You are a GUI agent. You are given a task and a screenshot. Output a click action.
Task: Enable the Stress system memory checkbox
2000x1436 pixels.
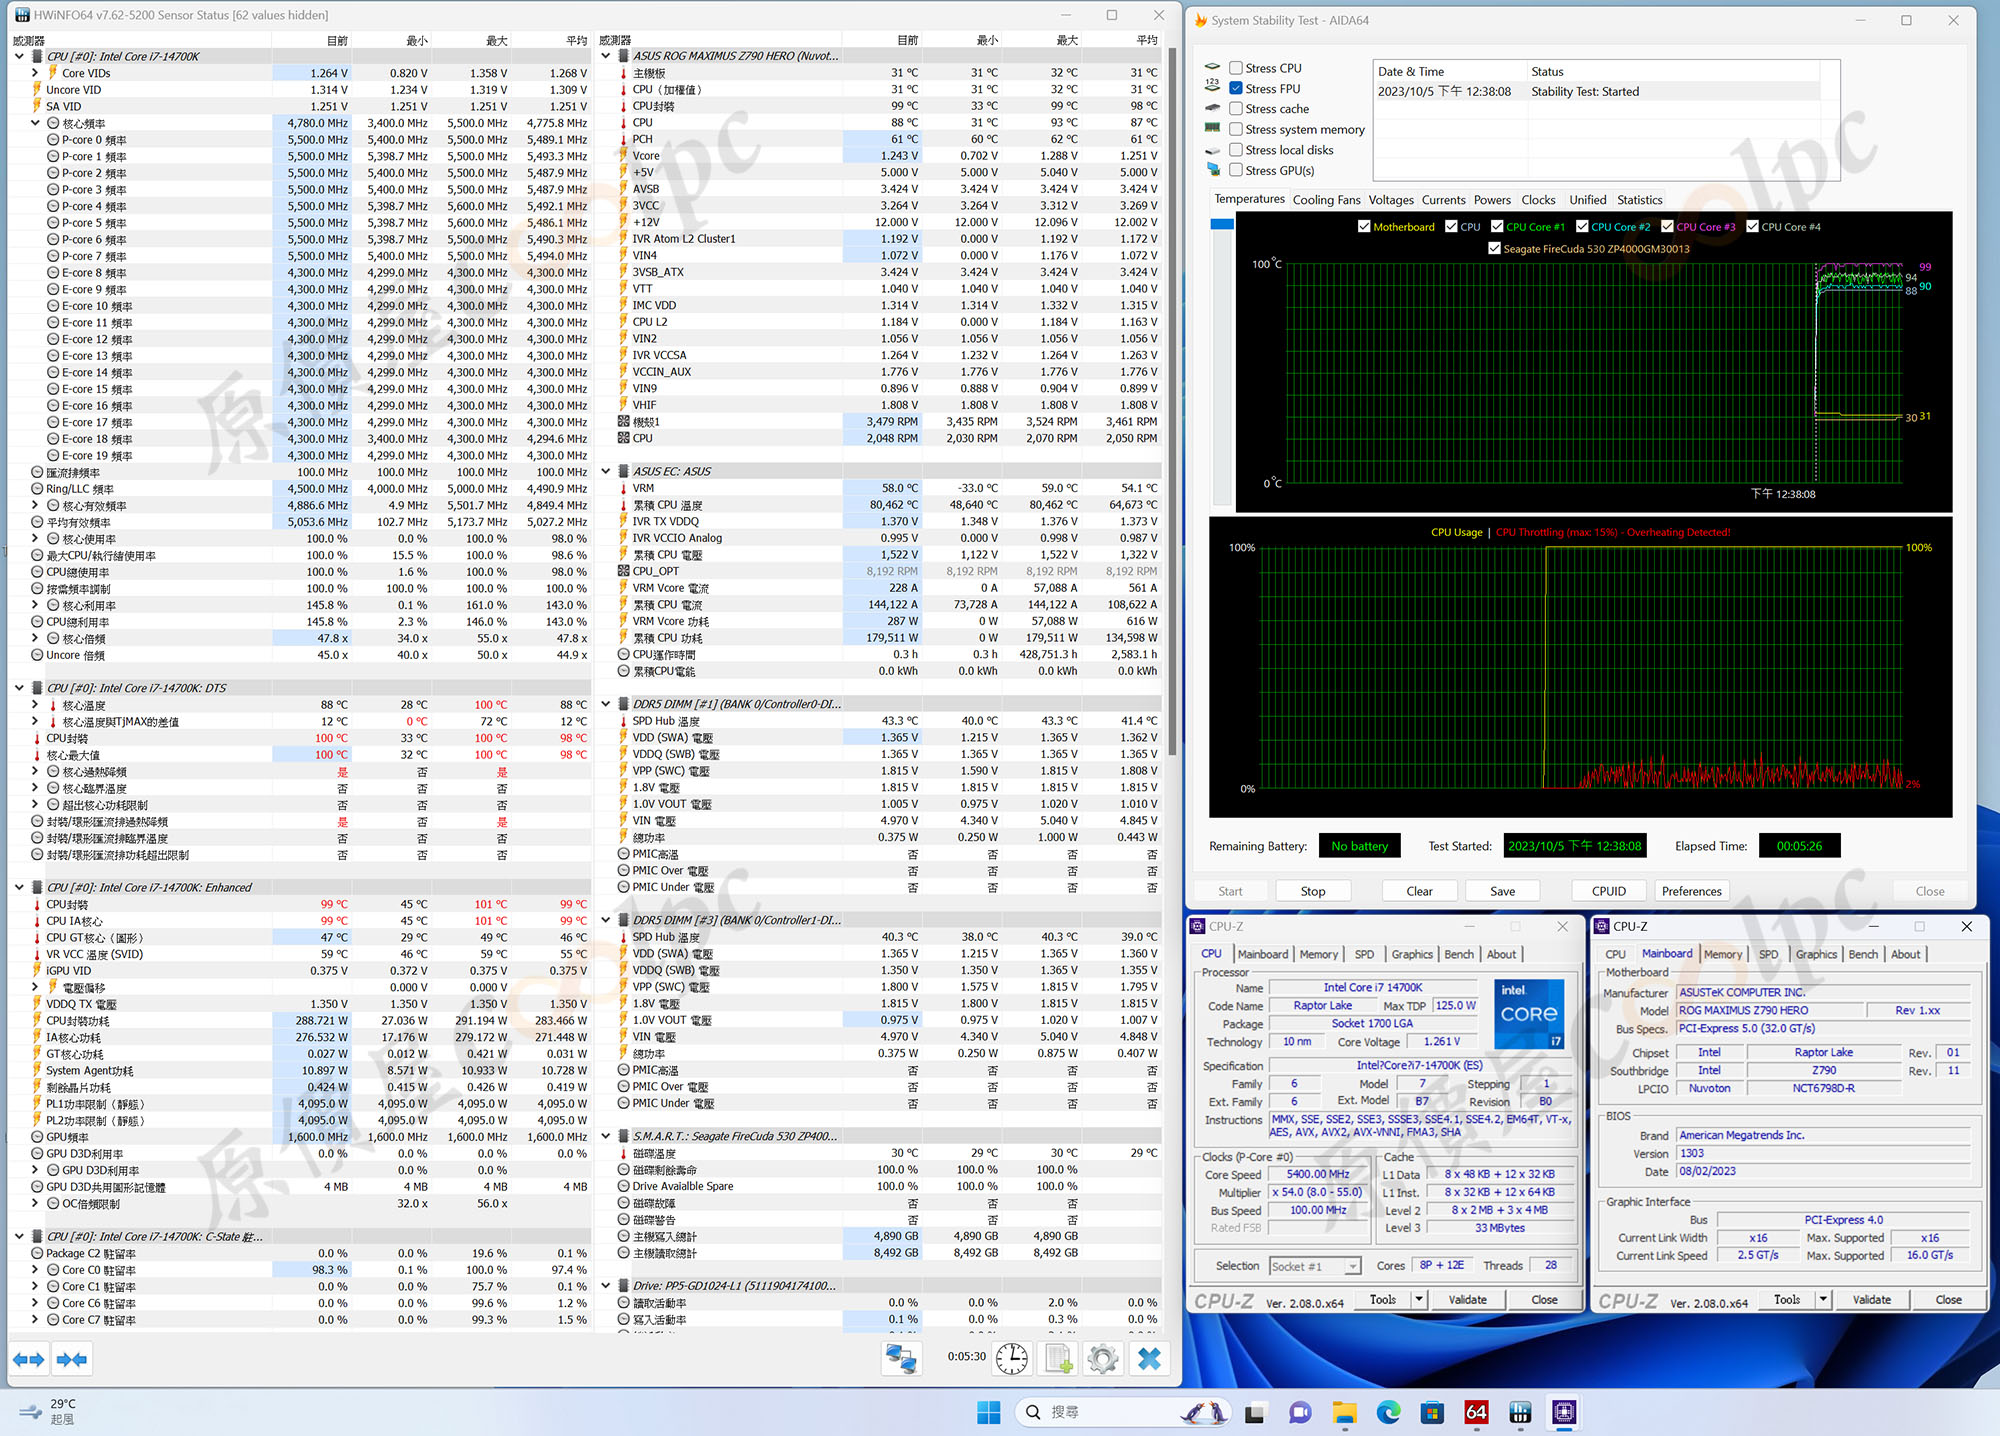click(x=1236, y=129)
